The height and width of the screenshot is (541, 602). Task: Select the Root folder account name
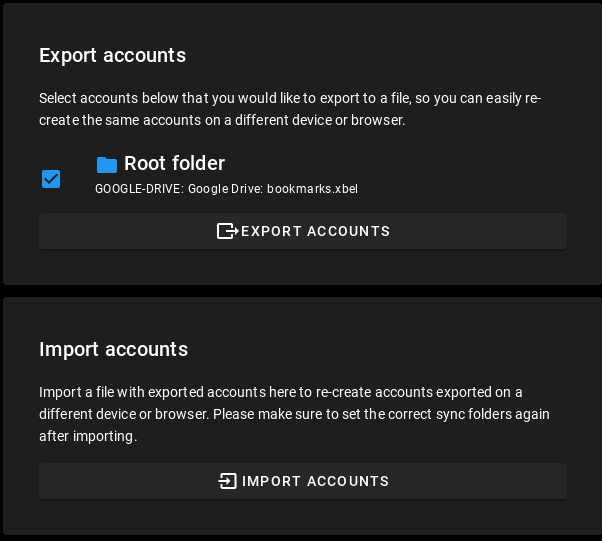(x=174, y=164)
